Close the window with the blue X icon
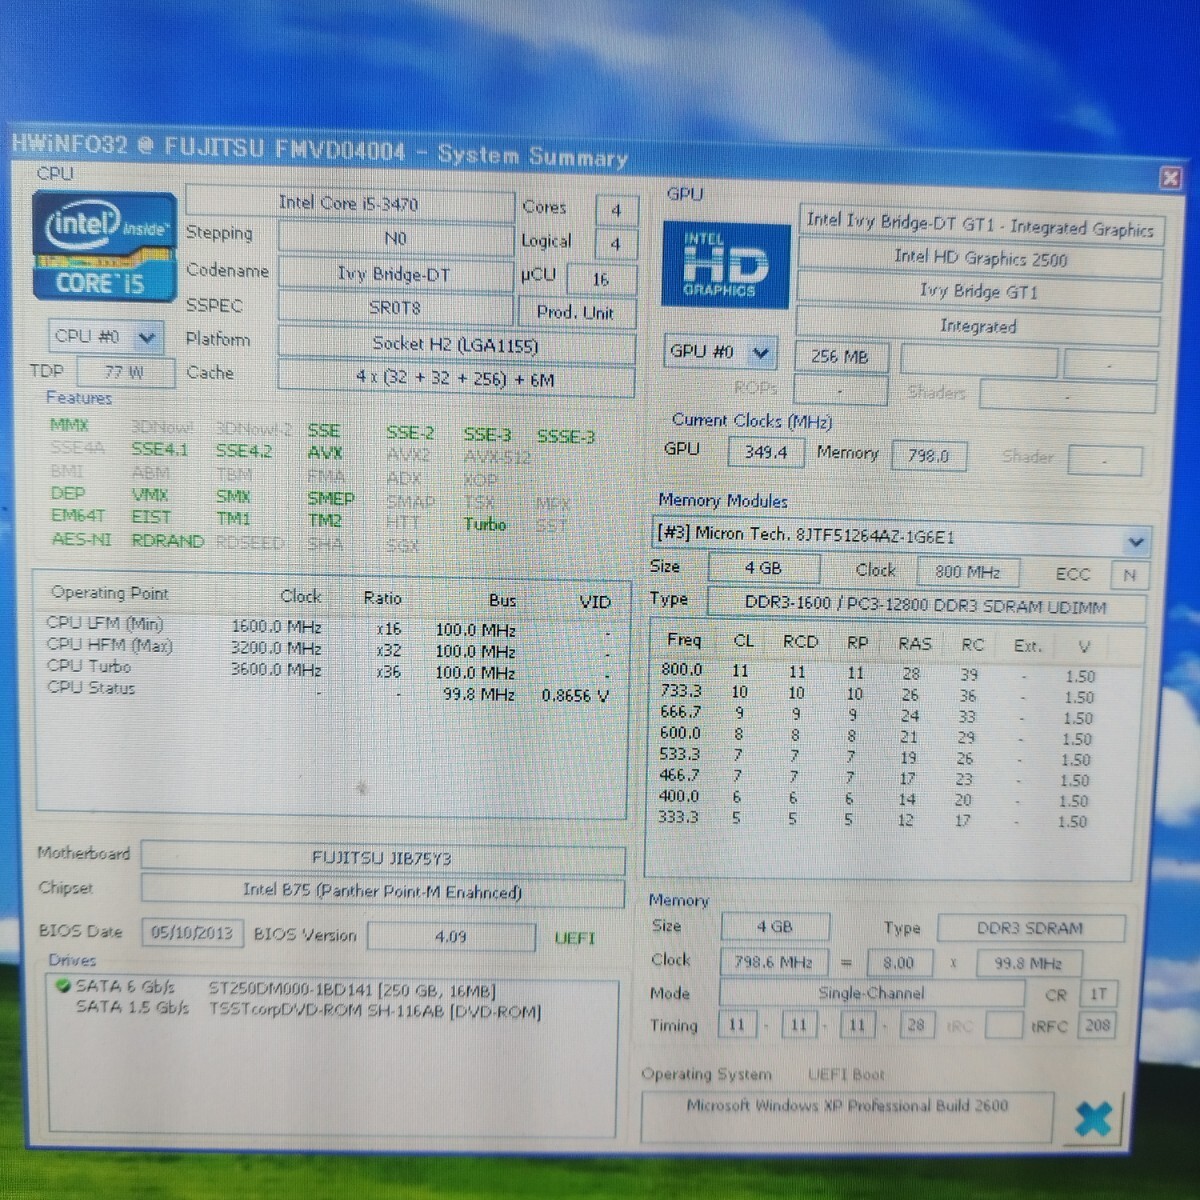The image size is (1200, 1200). pos(1093,1118)
